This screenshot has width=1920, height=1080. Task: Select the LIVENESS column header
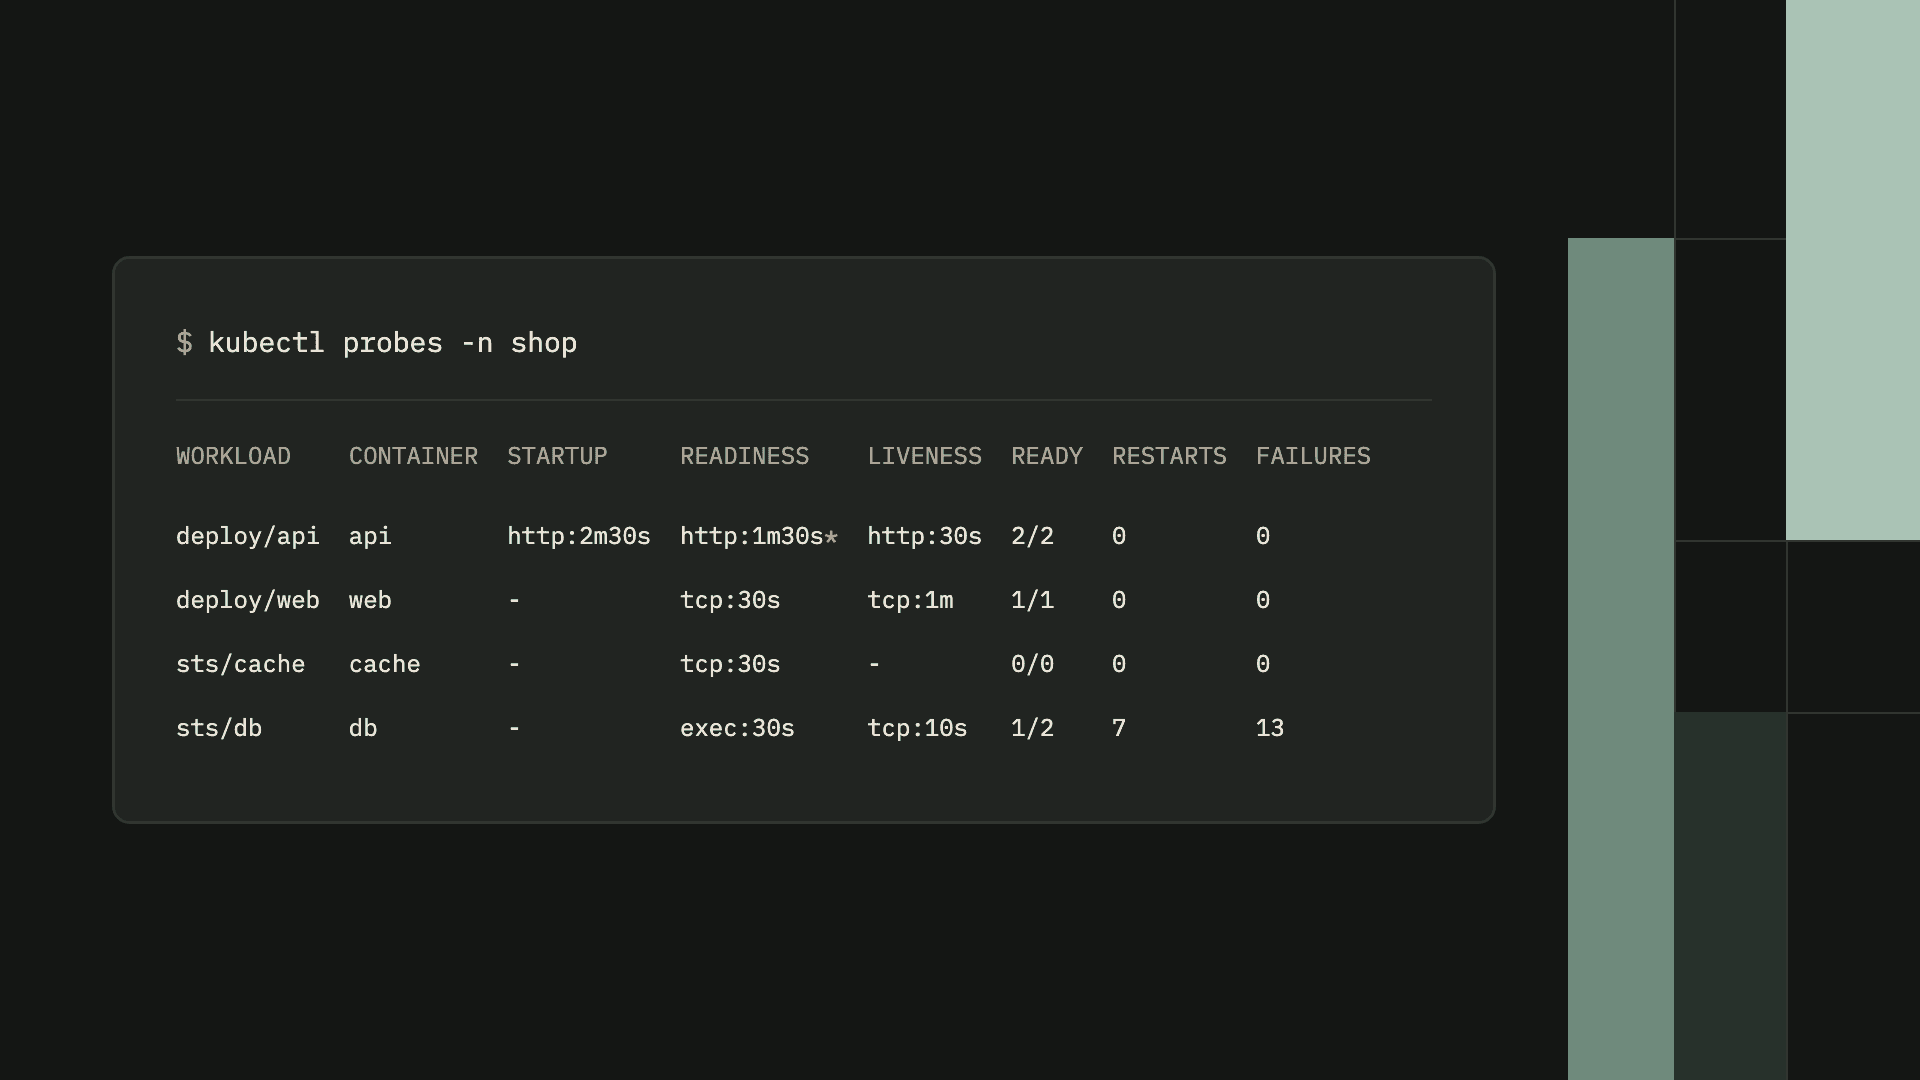click(x=924, y=456)
